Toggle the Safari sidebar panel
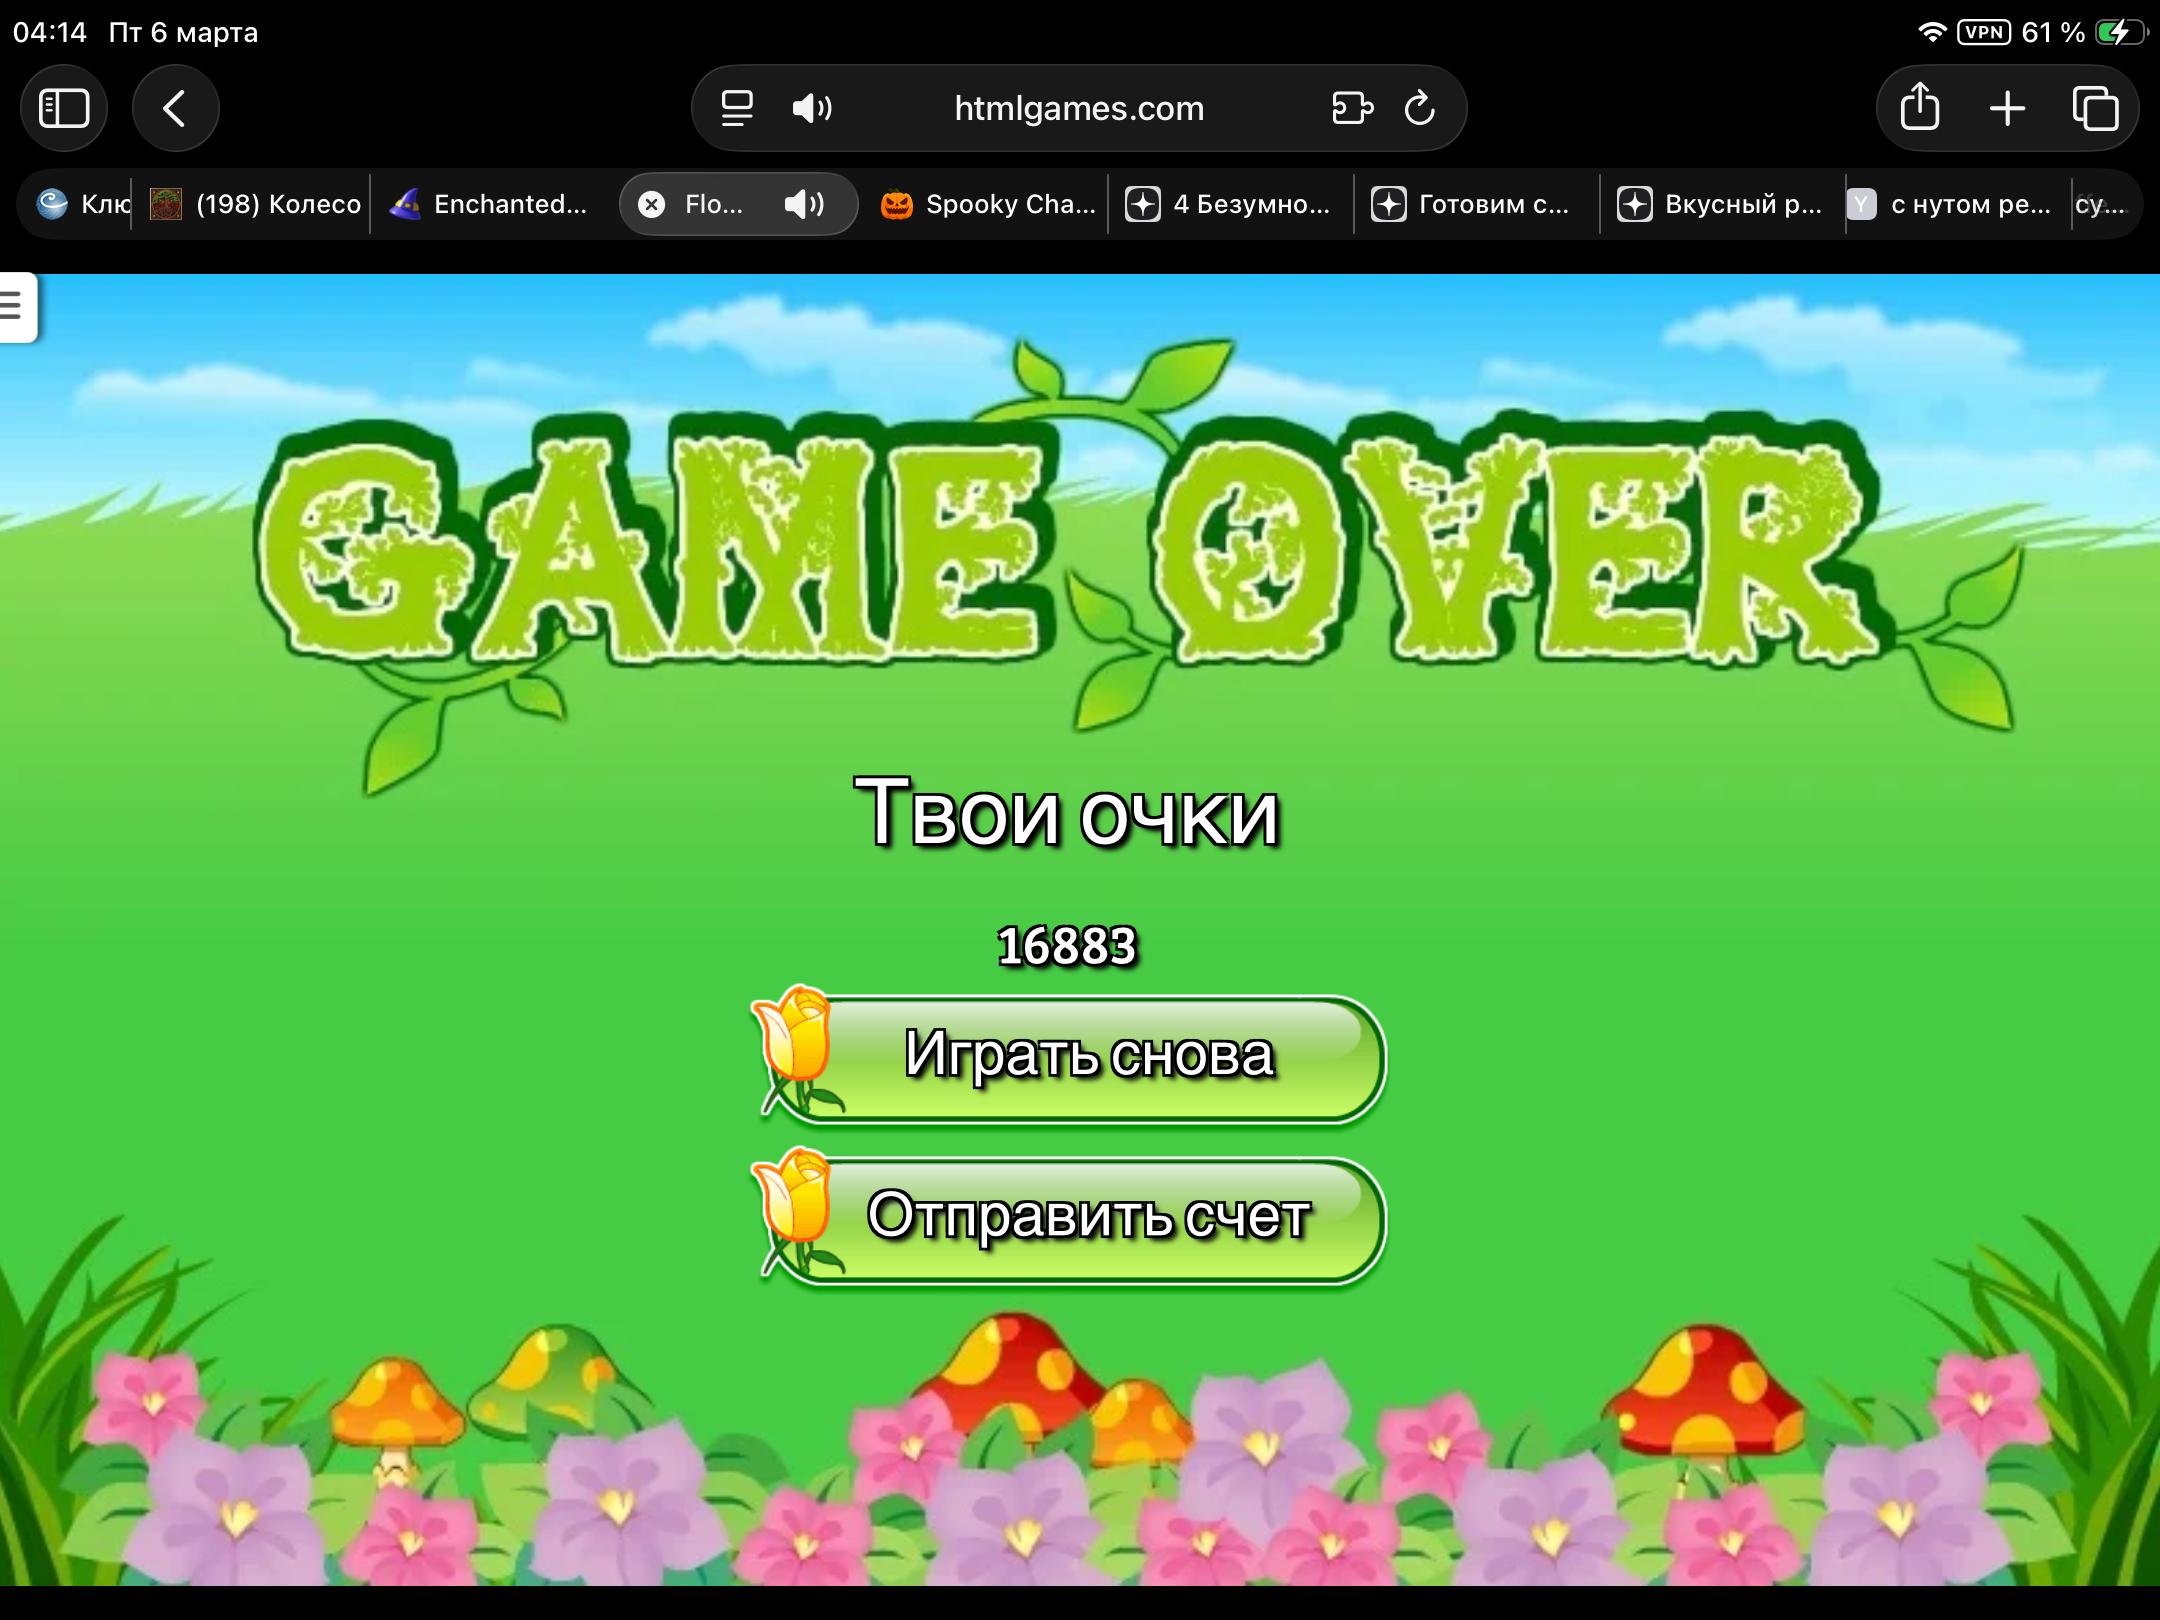 pyautogui.click(x=64, y=108)
